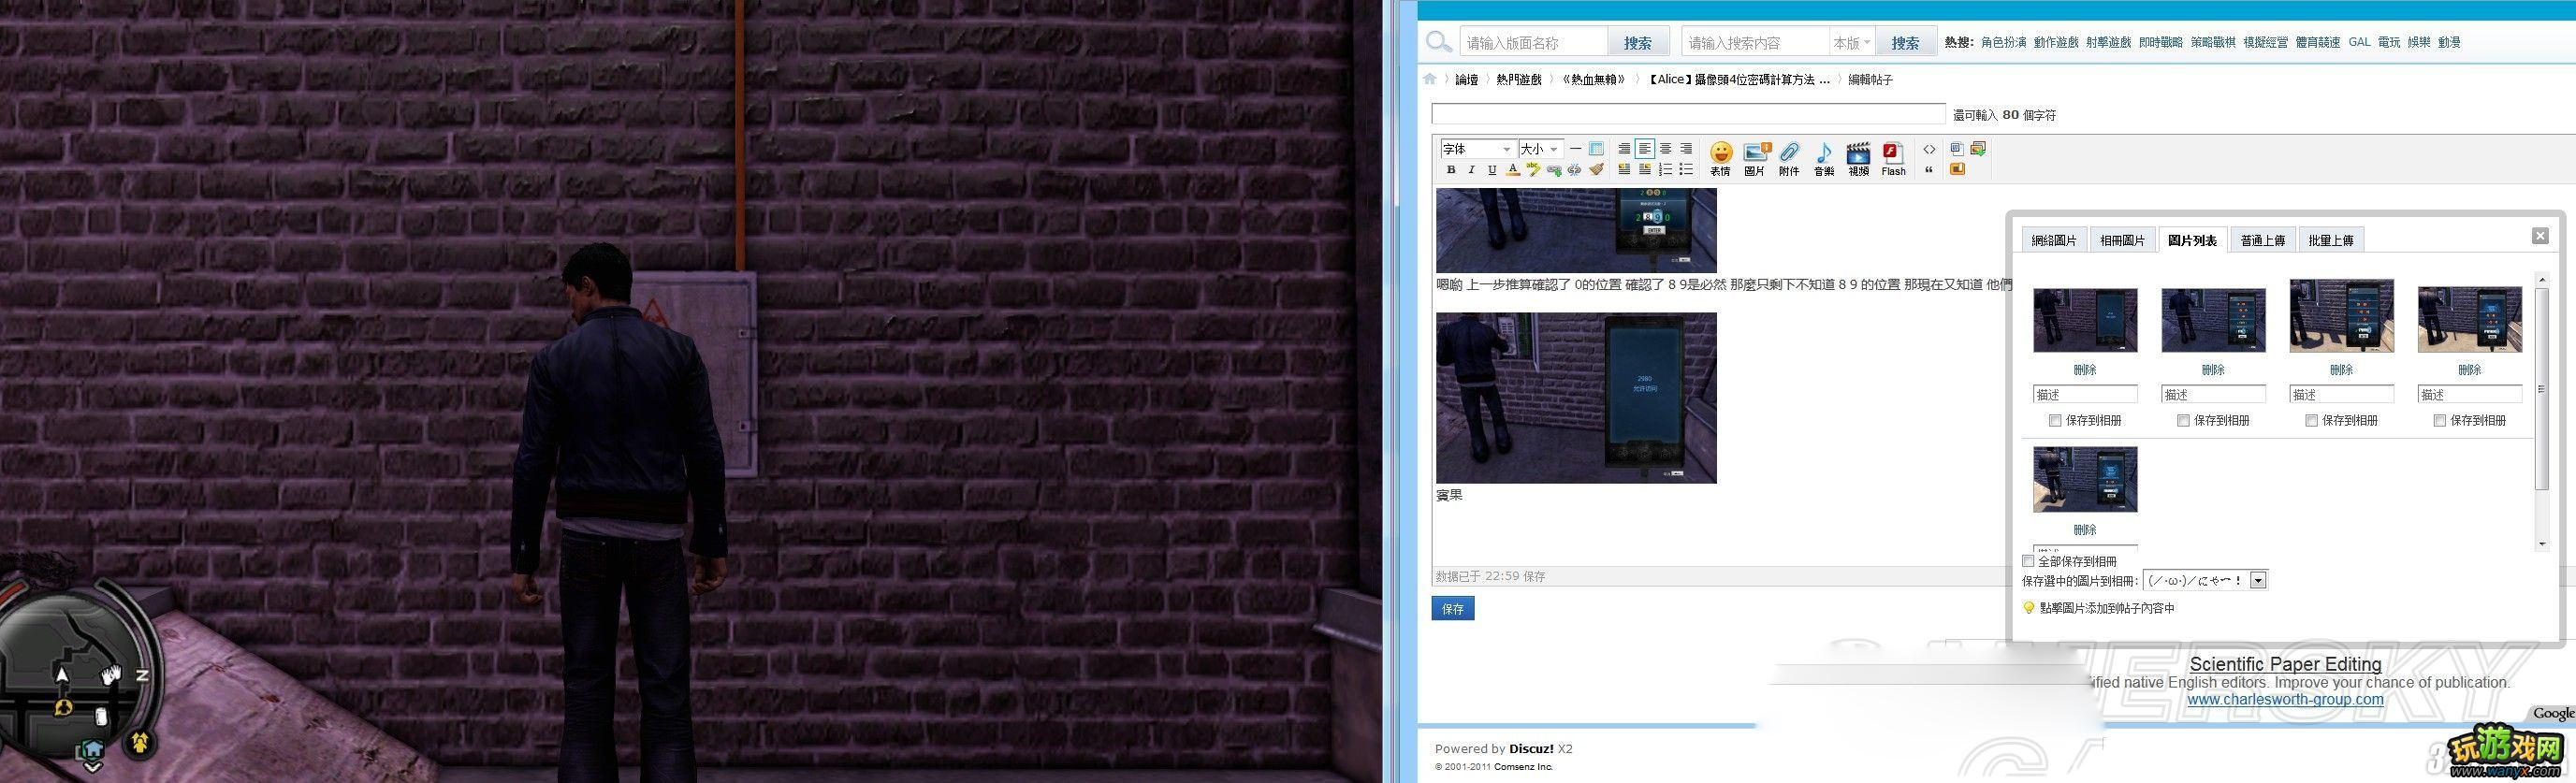Insert a code block with angle brackets icon

(x=1929, y=149)
